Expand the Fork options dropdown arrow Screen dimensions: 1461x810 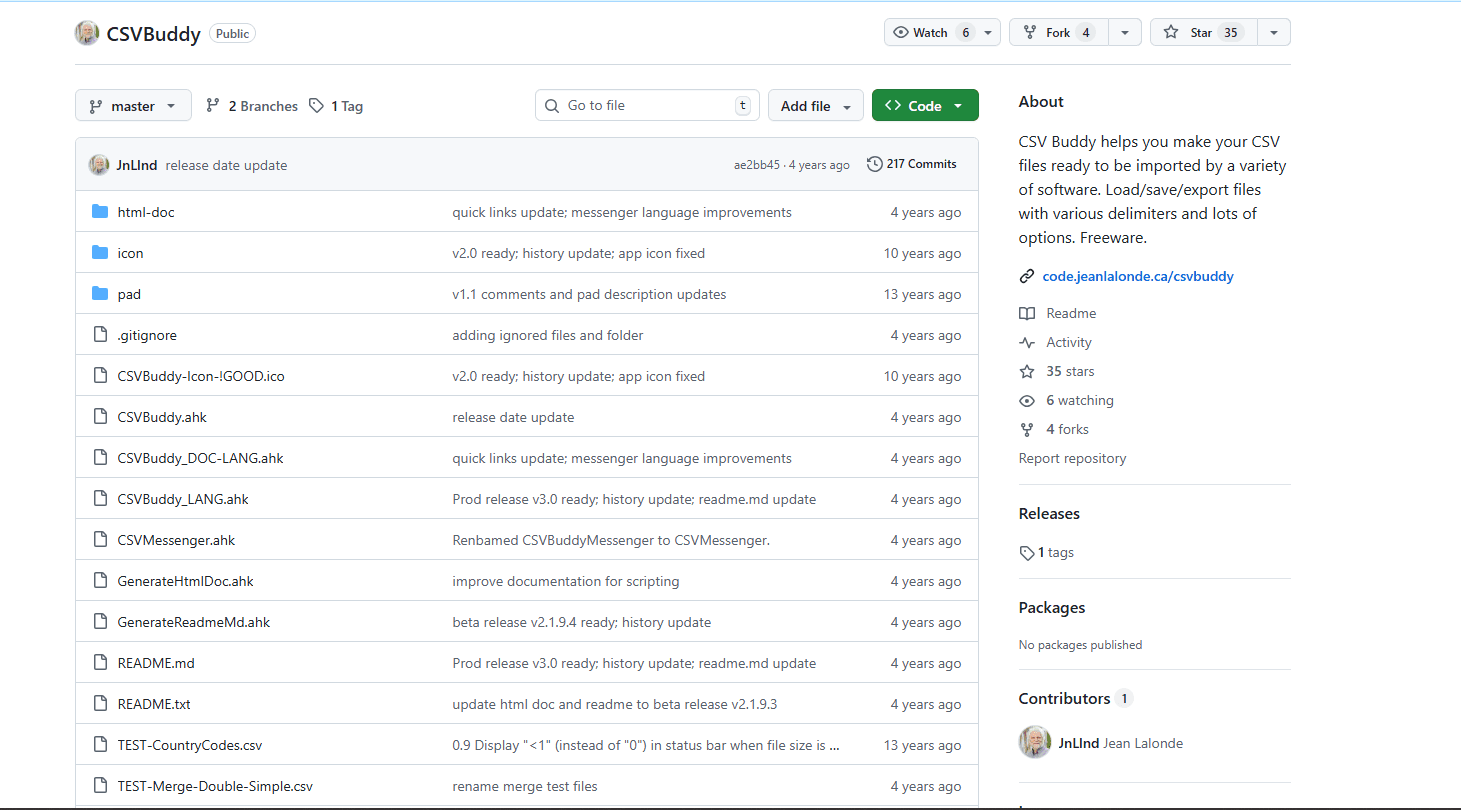(1124, 33)
